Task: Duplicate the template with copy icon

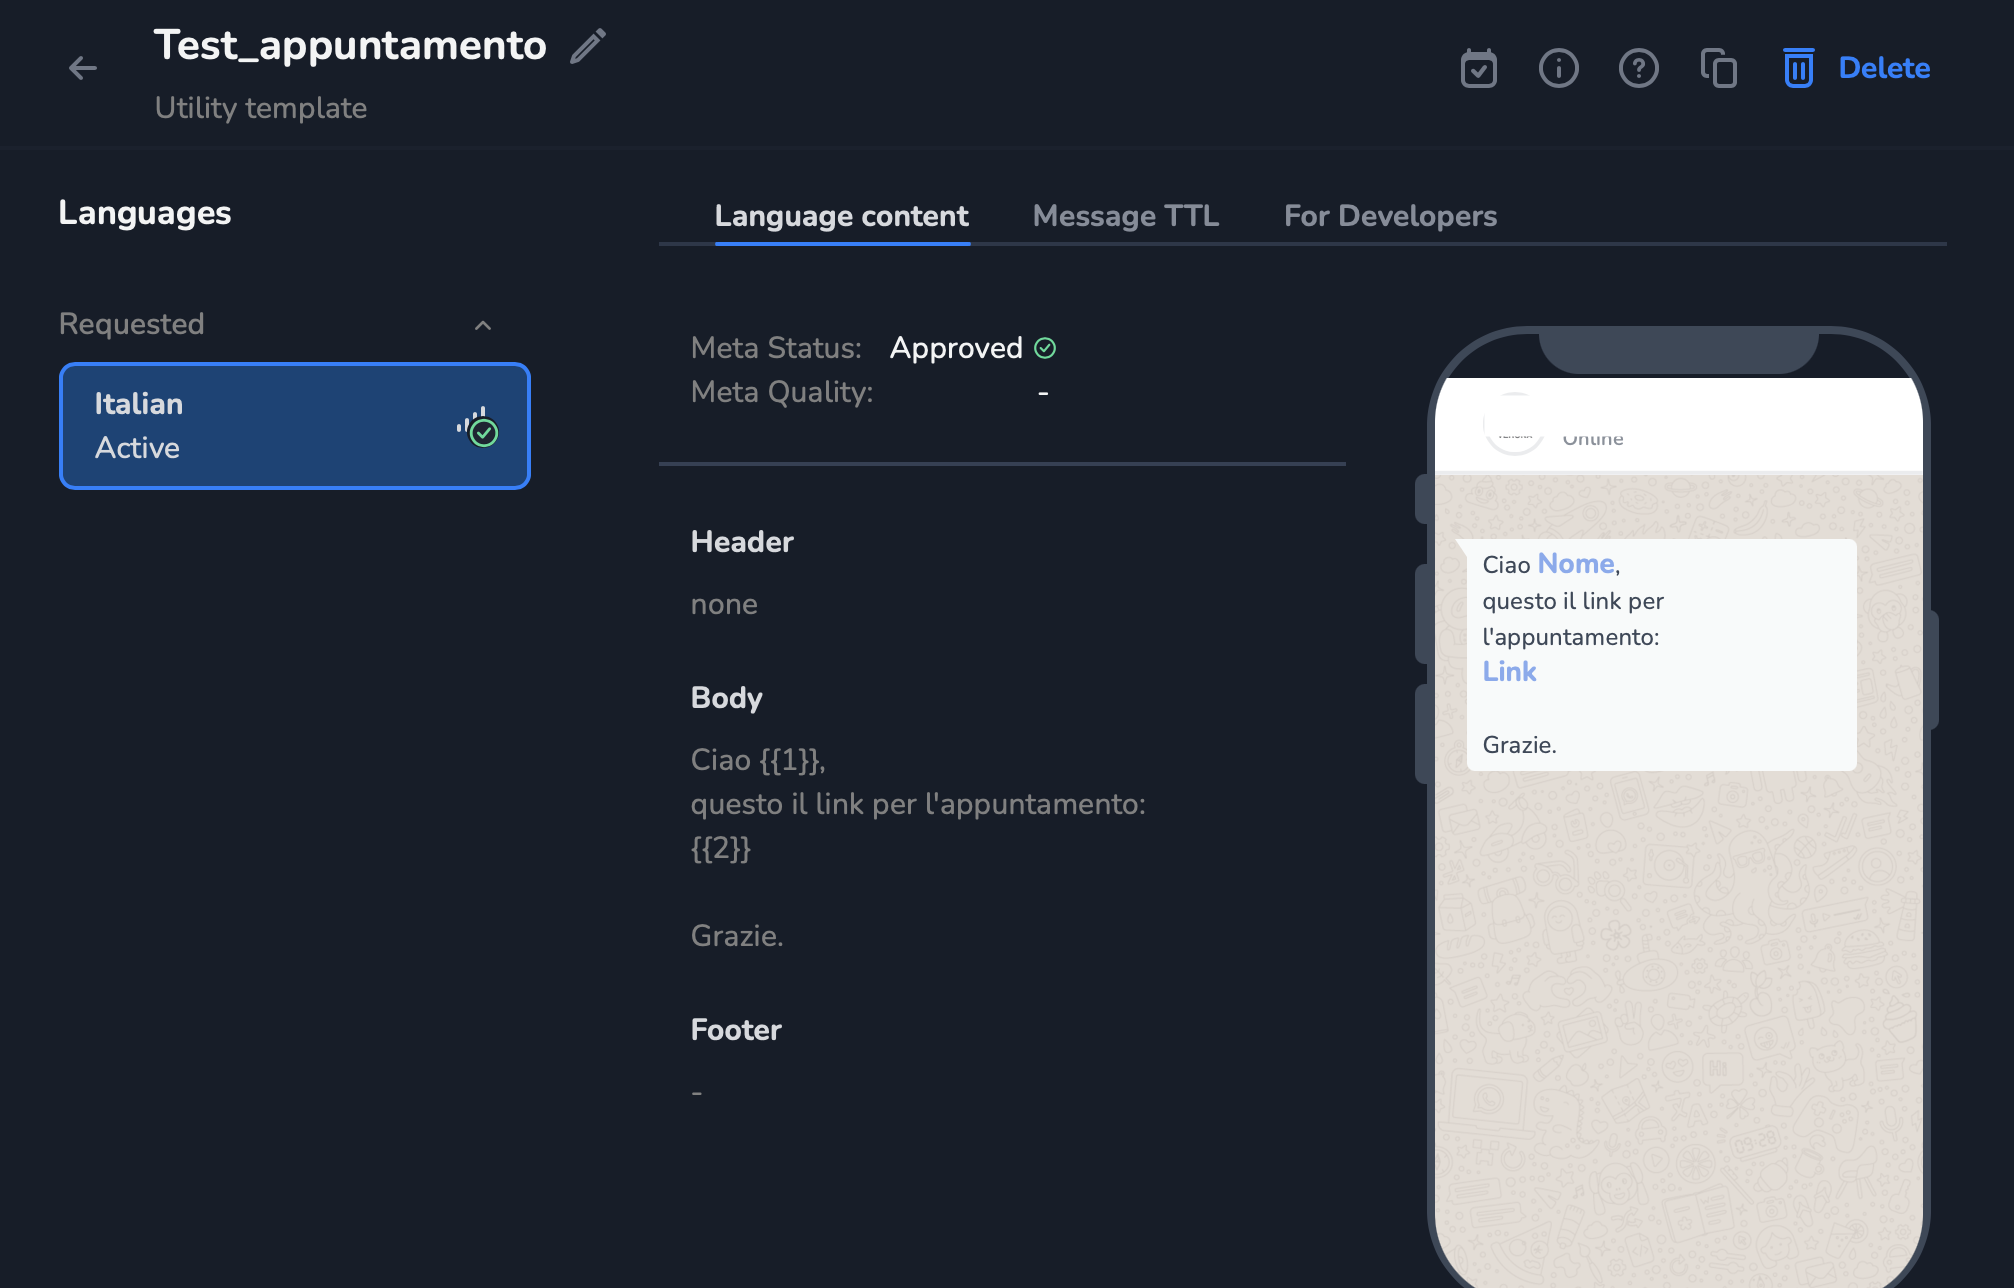Action: (1718, 68)
